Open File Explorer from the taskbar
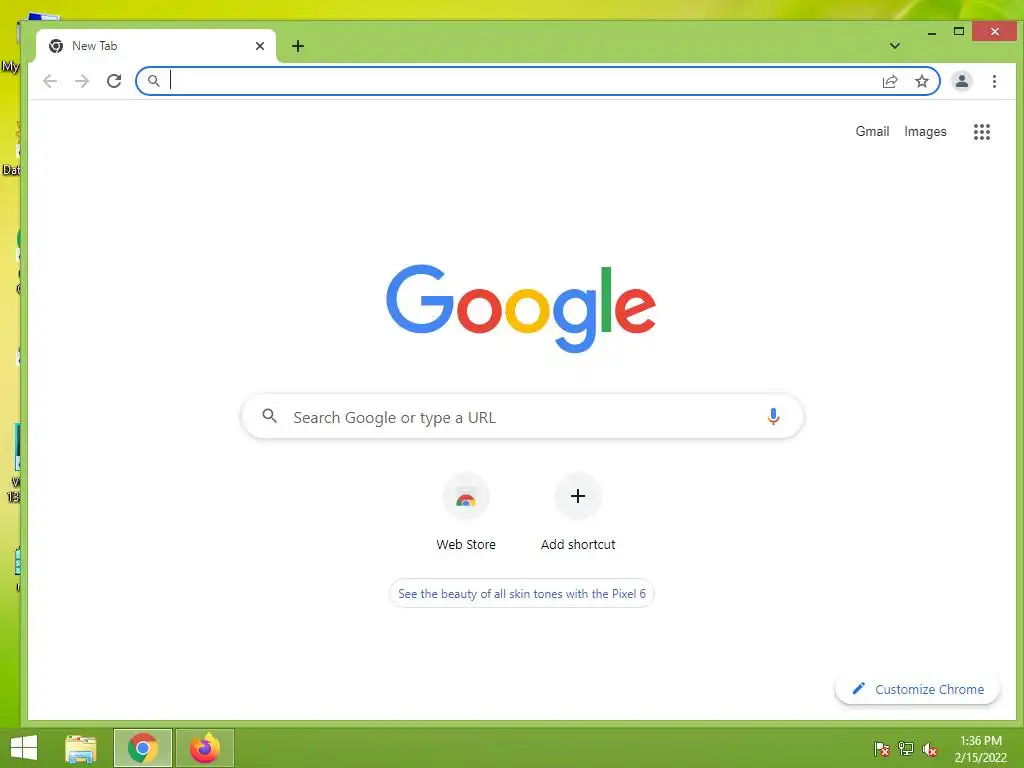This screenshot has width=1024, height=768. click(81, 748)
